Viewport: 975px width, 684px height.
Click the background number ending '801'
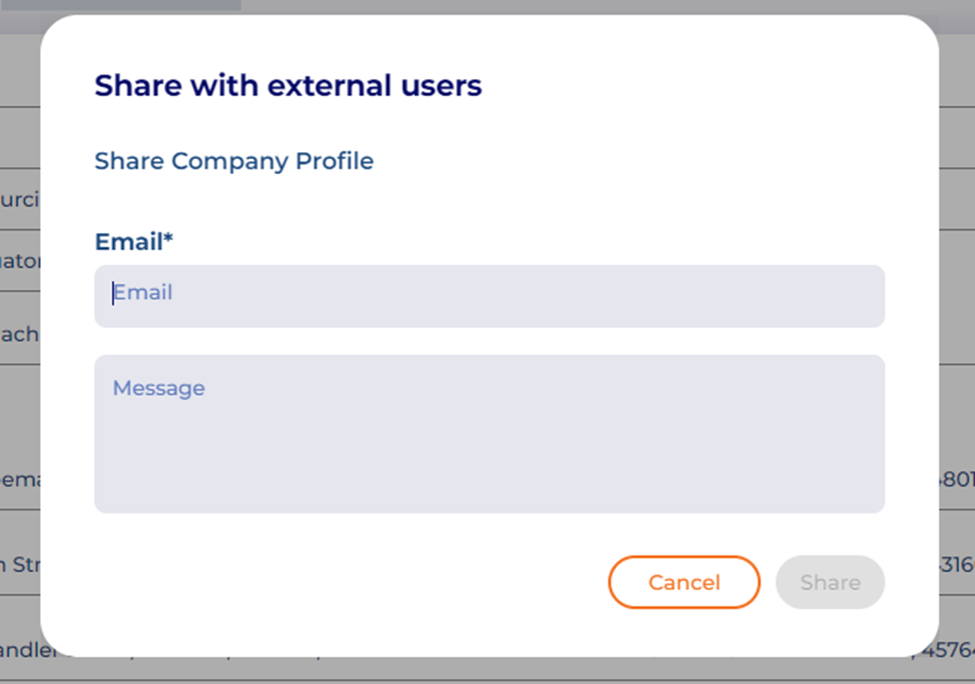coord(956,479)
